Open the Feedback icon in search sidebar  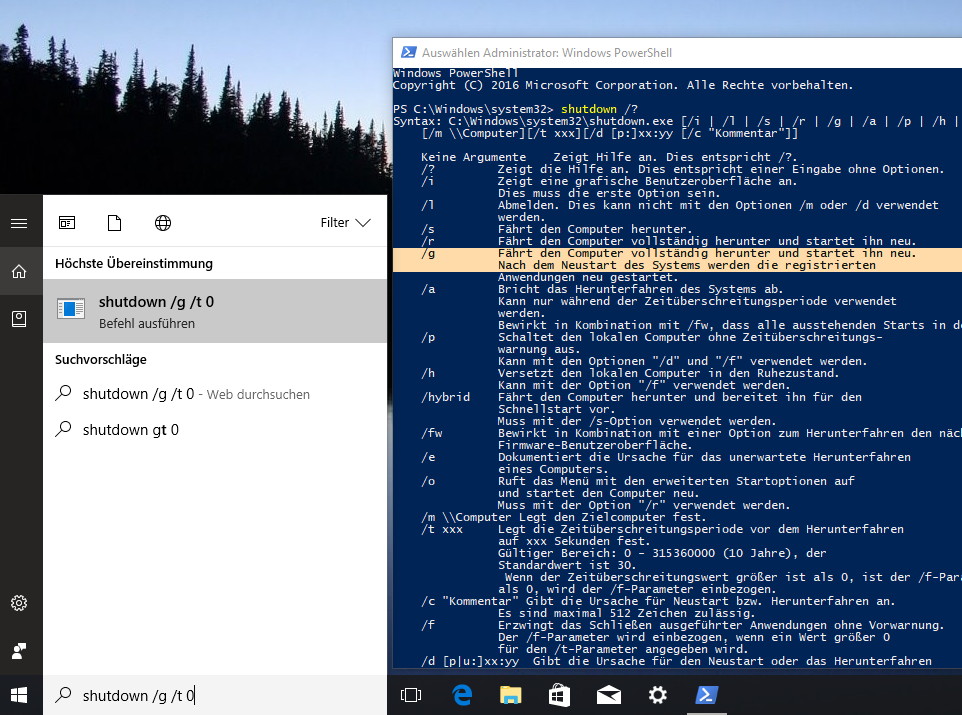pyautogui.click(x=19, y=651)
